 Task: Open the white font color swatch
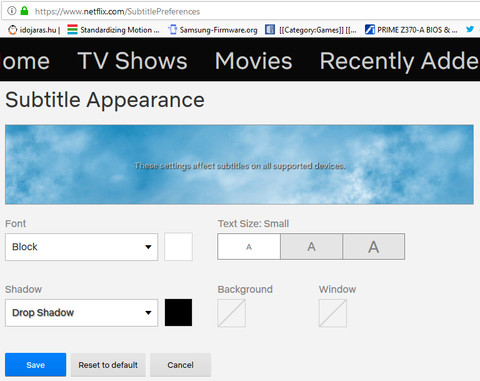178,247
